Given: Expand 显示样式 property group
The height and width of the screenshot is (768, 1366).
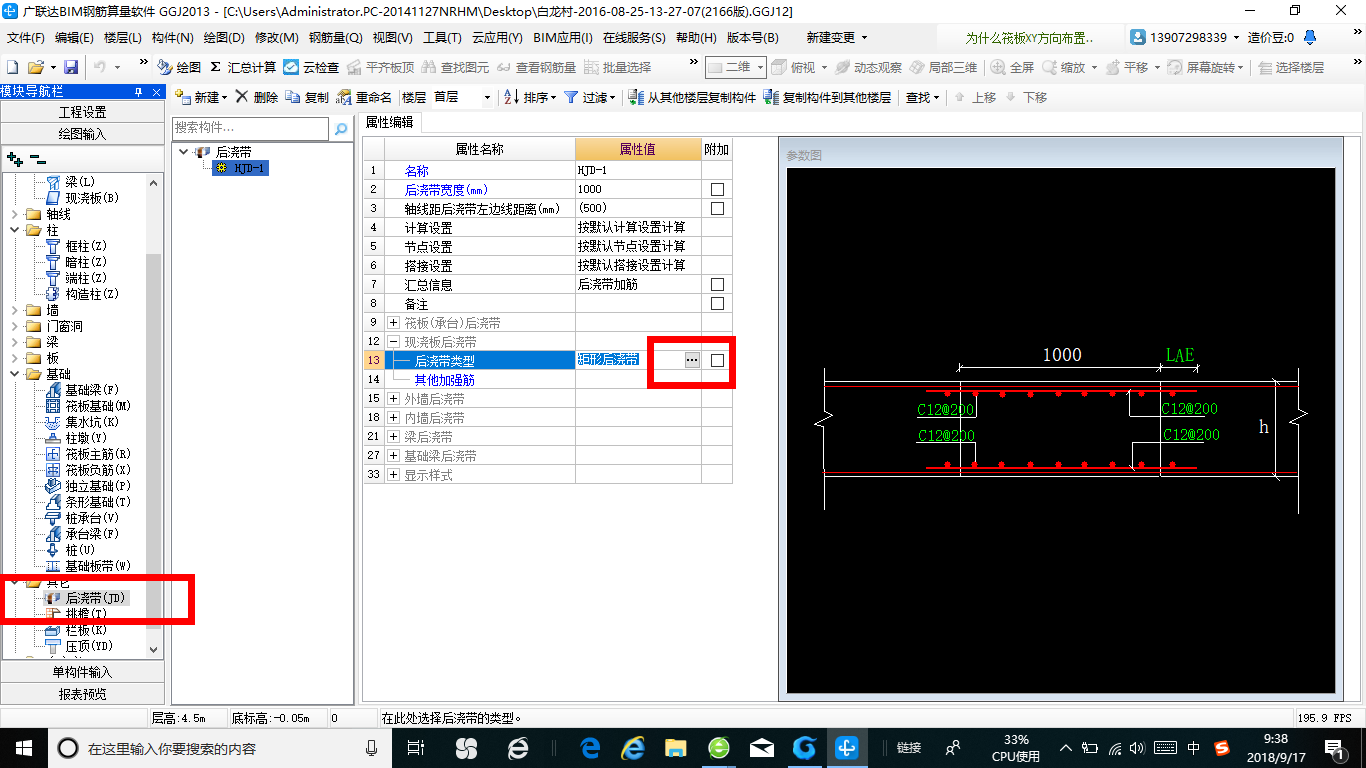Looking at the screenshot, I should pyautogui.click(x=393, y=475).
